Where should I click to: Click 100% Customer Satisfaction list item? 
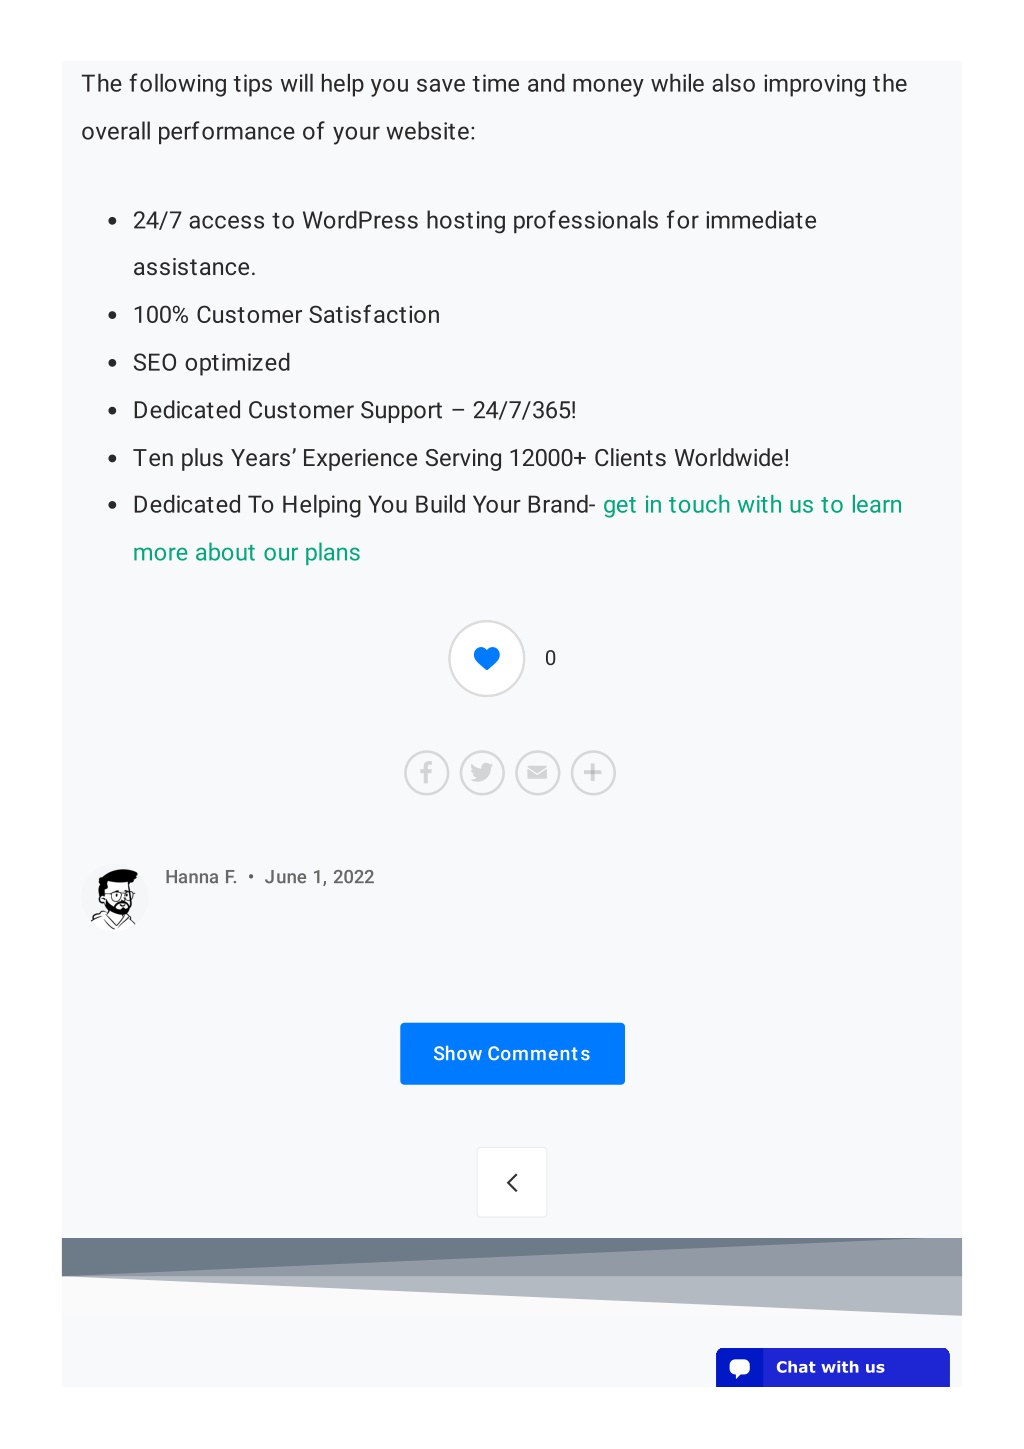[x=286, y=315]
